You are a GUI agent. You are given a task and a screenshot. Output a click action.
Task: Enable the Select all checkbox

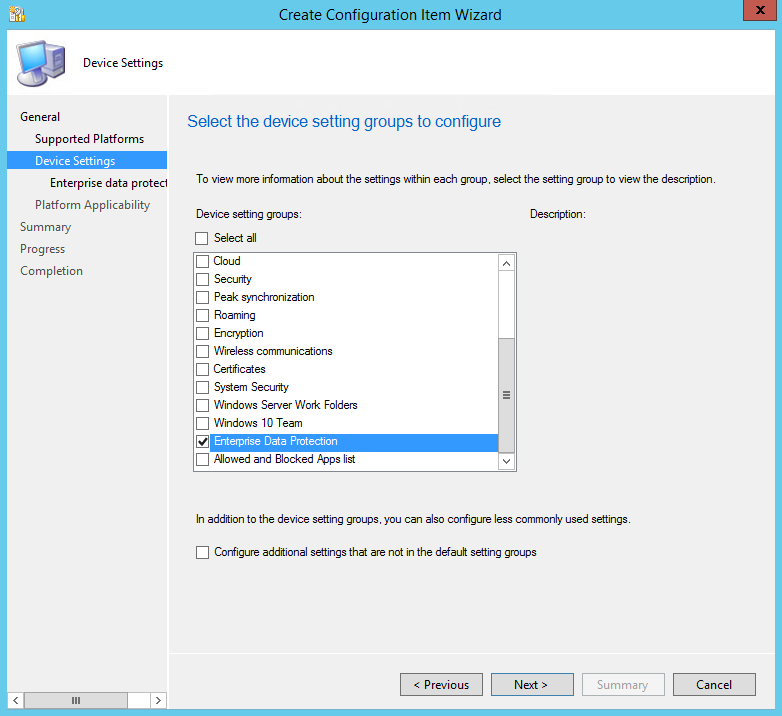pyautogui.click(x=202, y=238)
